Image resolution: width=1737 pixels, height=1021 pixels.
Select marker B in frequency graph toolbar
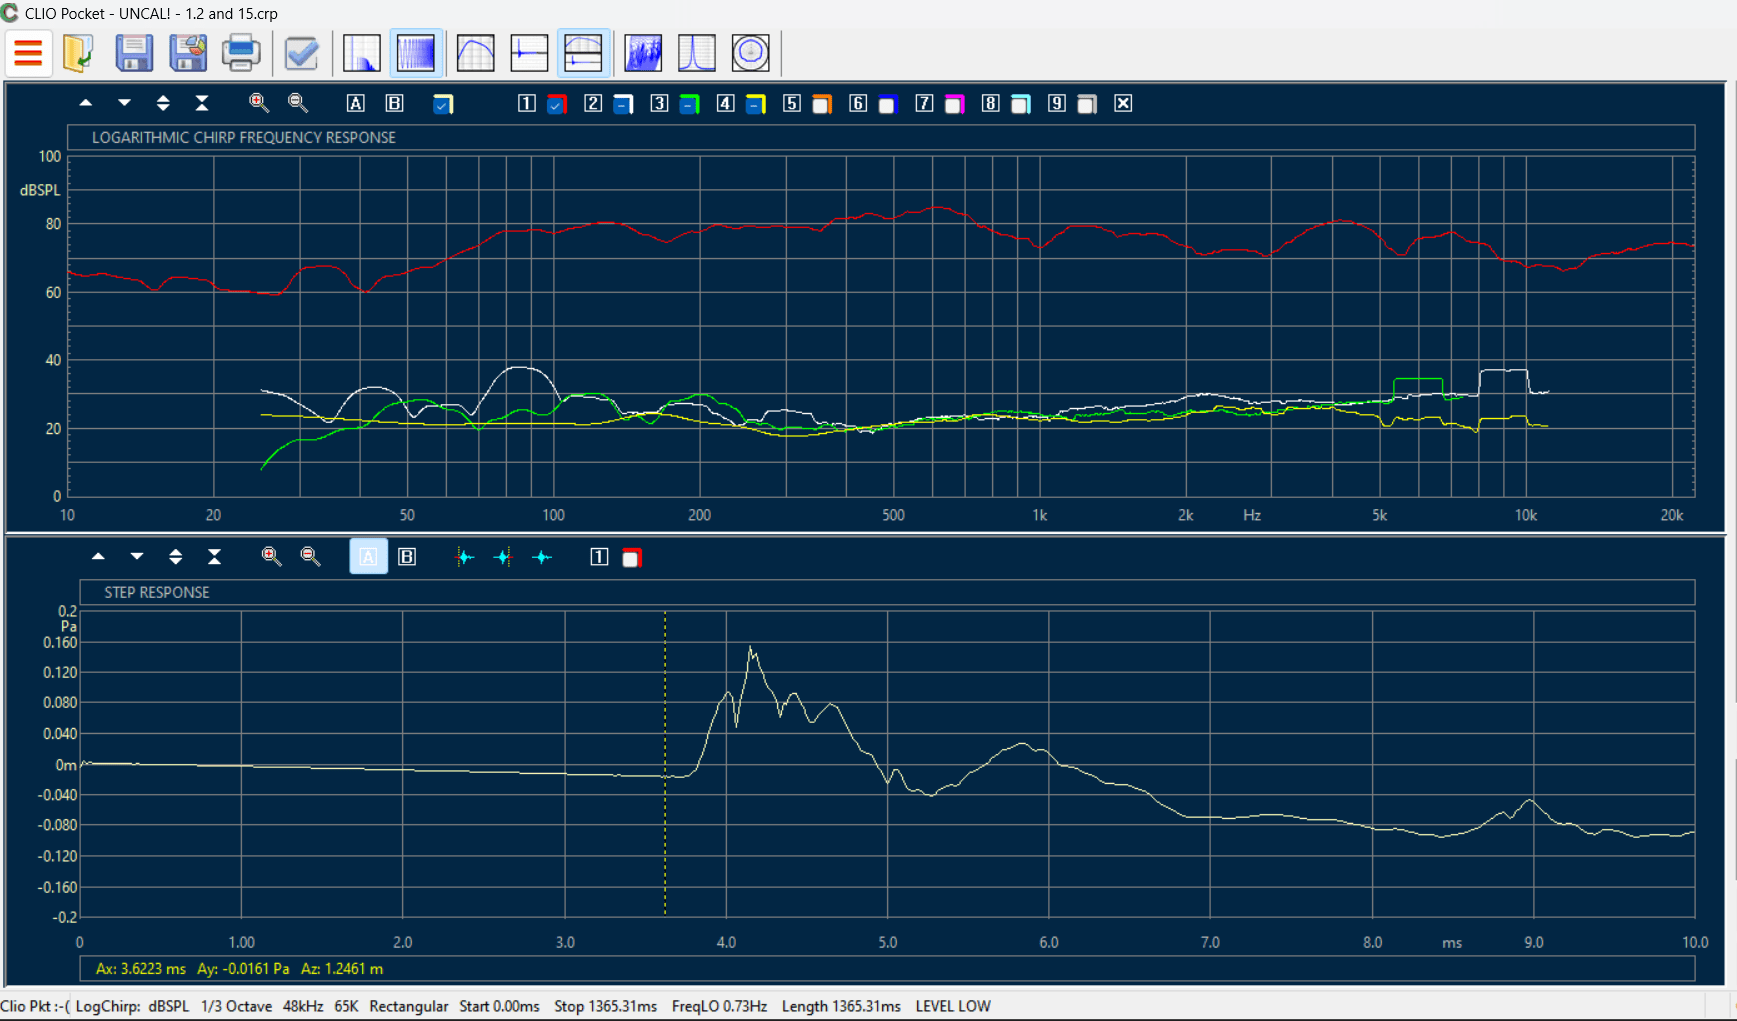pyautogui.click(x=395, y=103)
